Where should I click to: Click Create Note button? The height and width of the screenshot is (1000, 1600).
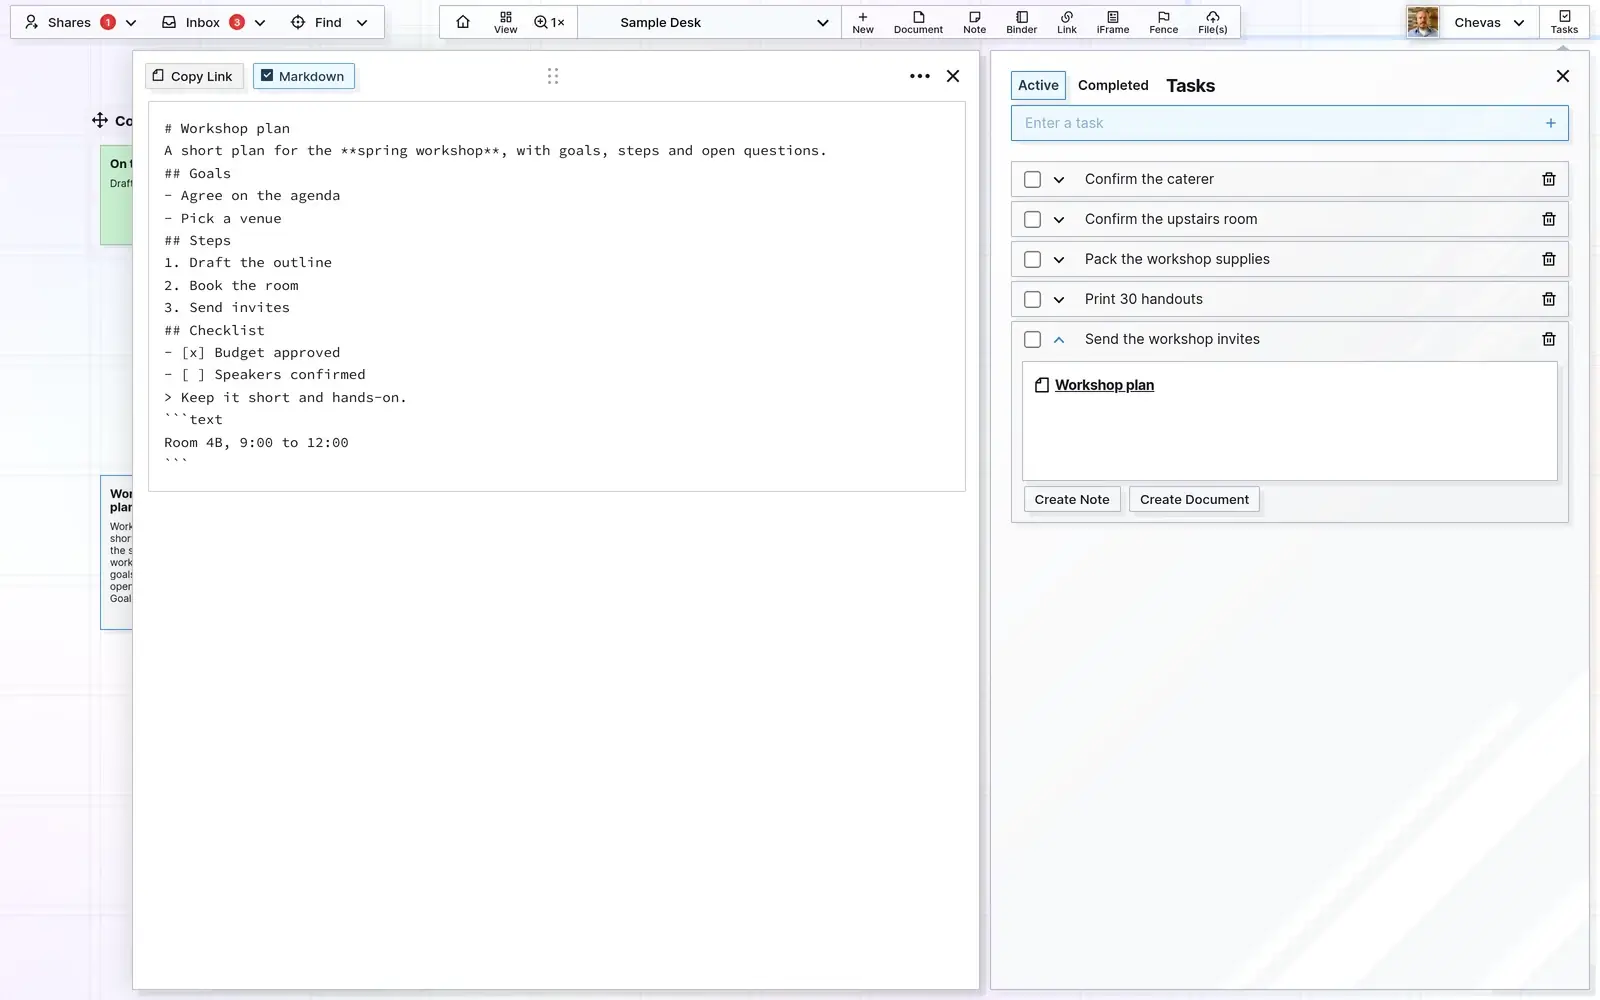tap(1072, 499)
